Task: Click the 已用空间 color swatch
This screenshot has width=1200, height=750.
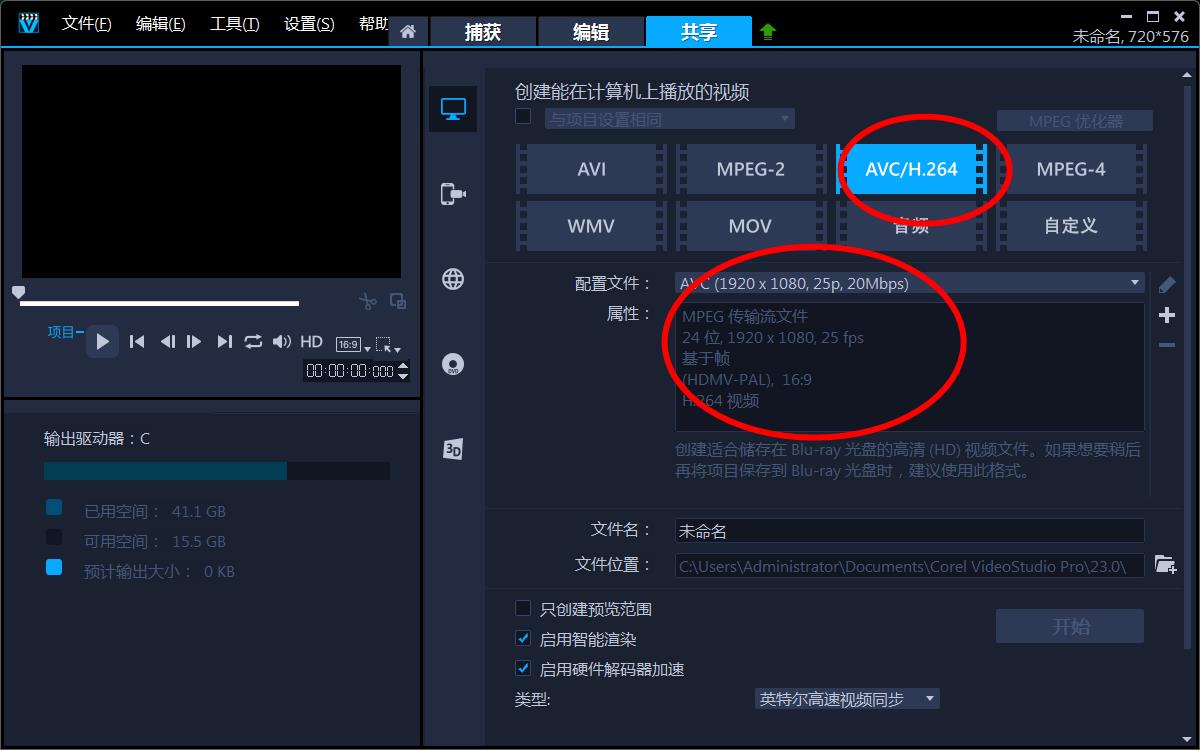Action: tap(54, 508)
